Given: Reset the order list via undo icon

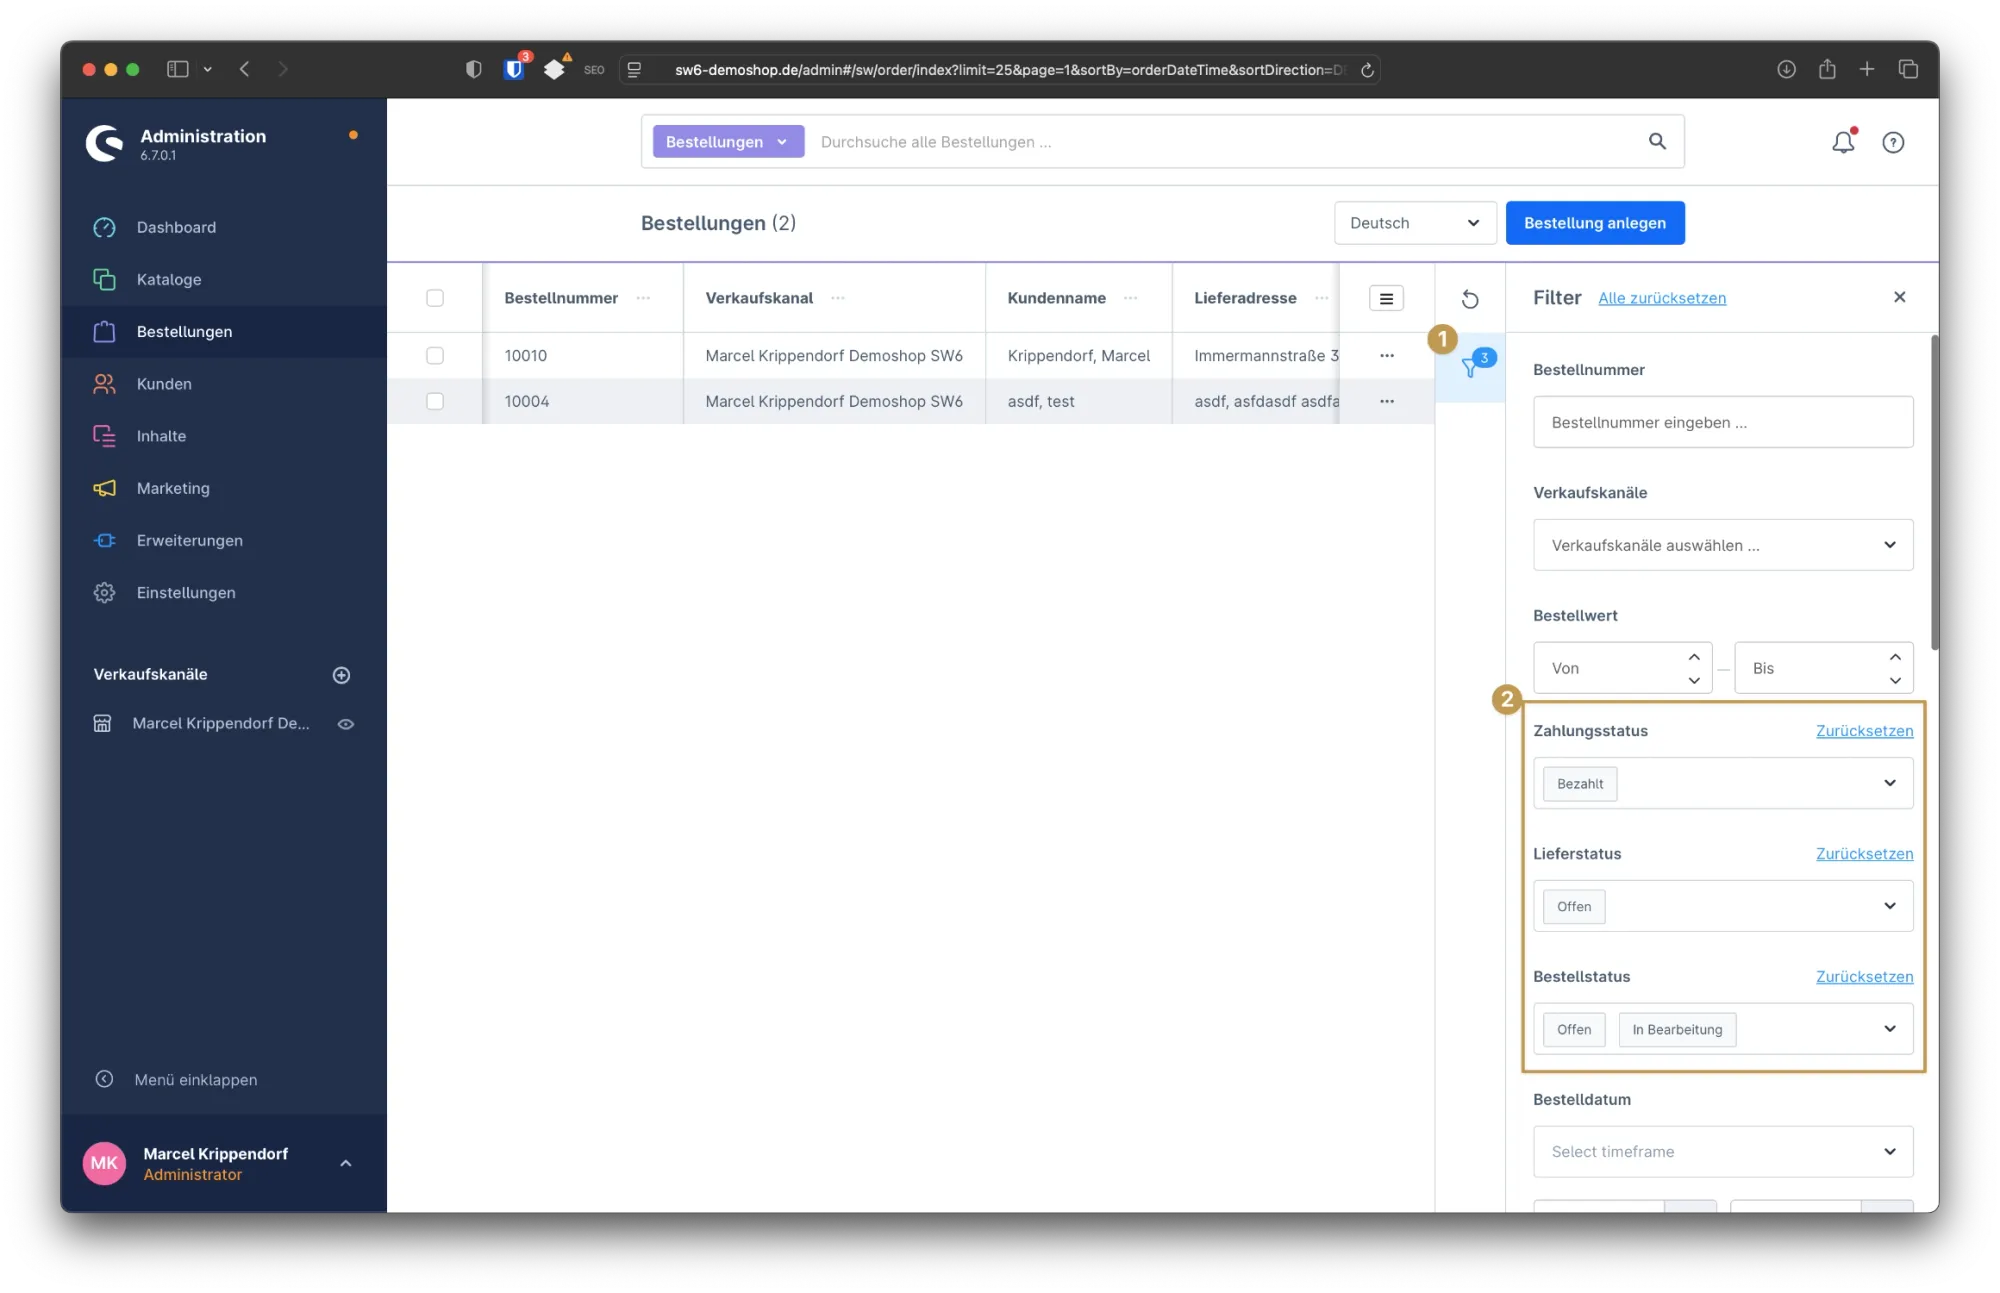Looking at the screenshot, I should tap(1470, 298).
